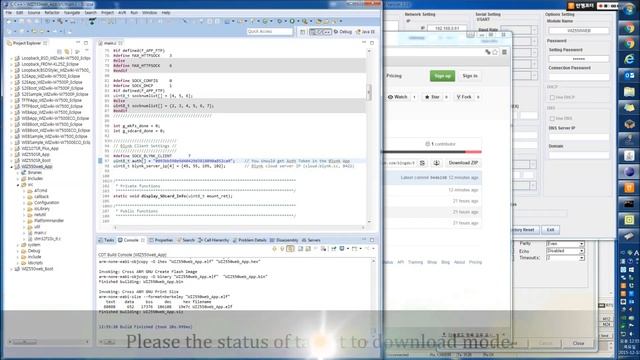Open the Run menu in Eclipse

(x=134, y=13)
